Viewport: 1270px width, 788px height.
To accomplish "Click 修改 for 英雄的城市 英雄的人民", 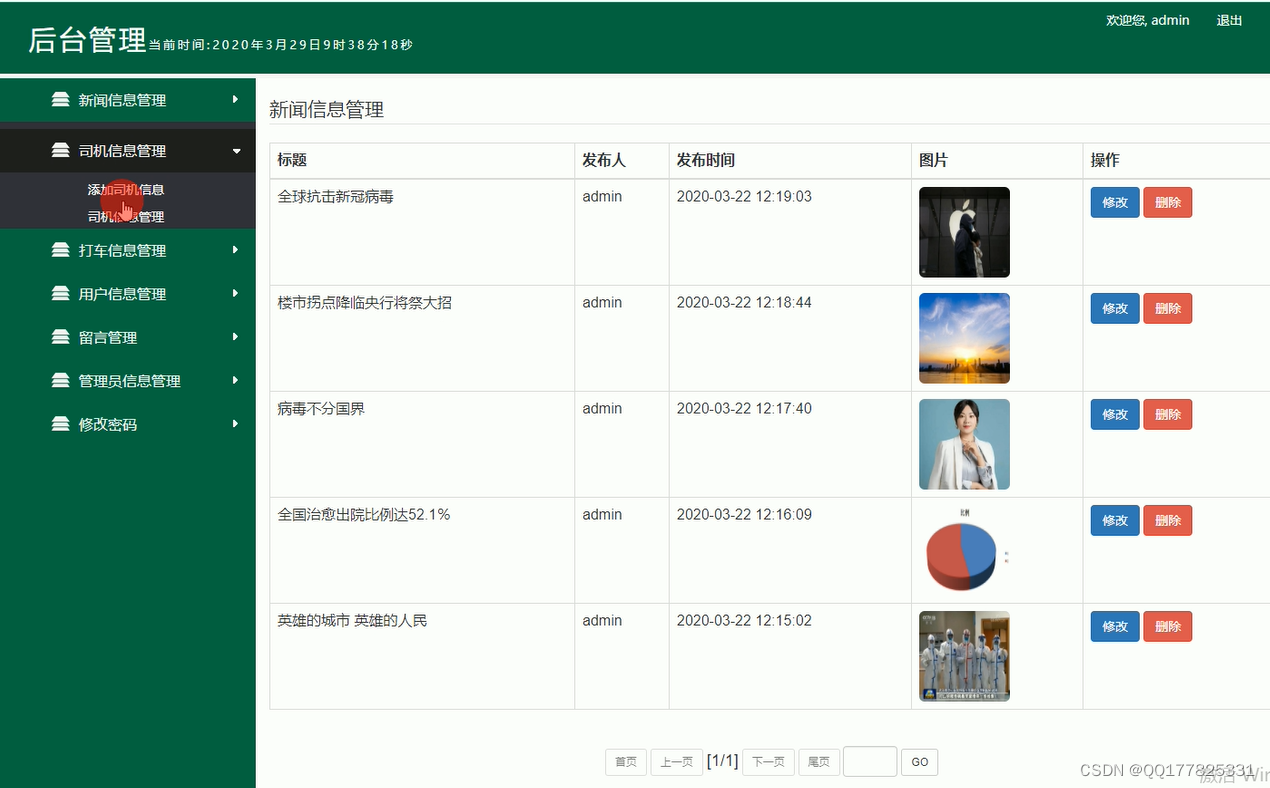I will pyautogui.click(x=1115, y=626).
